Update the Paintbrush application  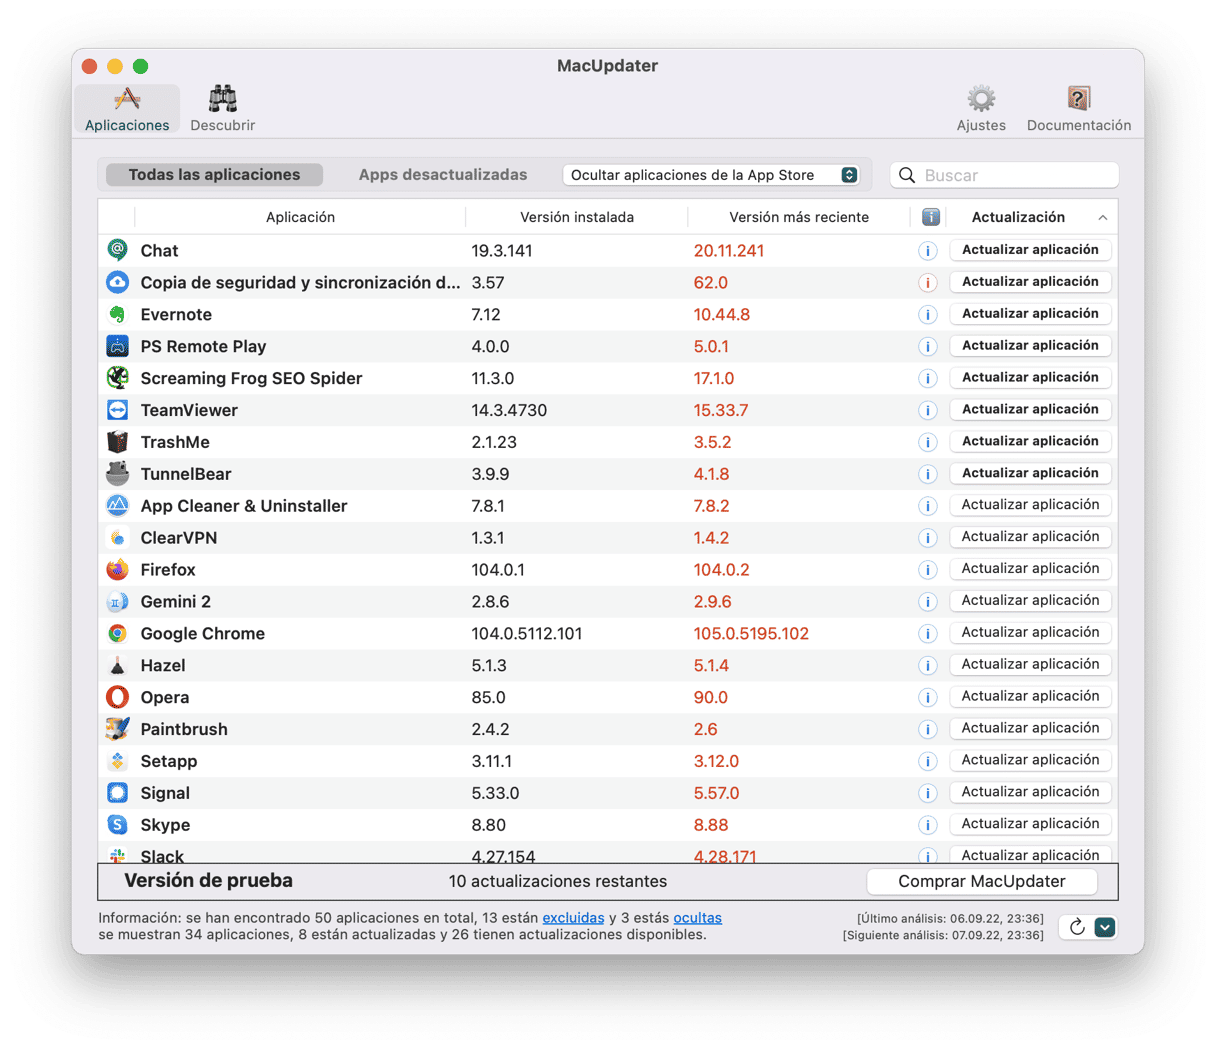[x=1030, y=728]
